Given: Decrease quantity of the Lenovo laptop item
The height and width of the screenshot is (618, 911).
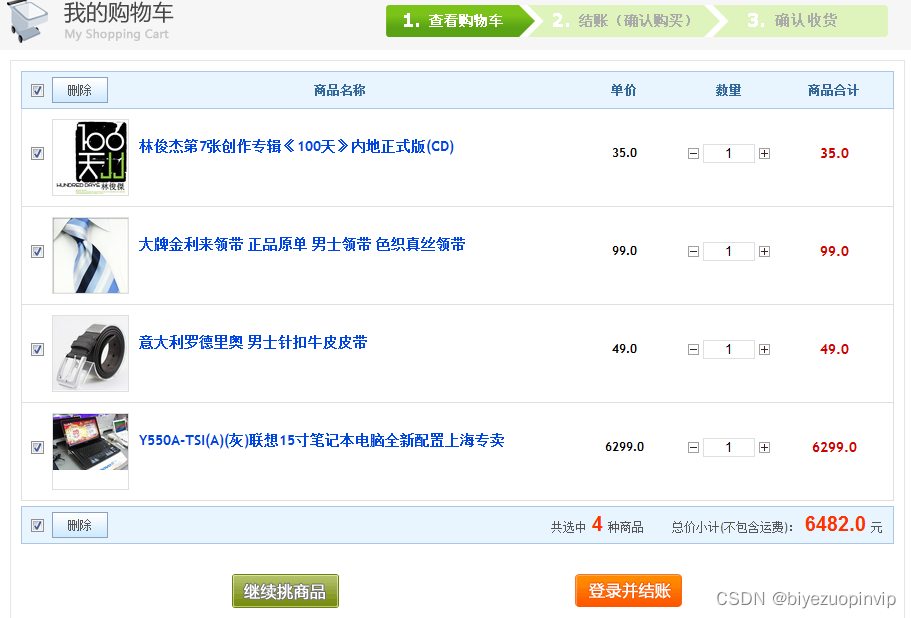Looking at the screenshot, I should point(693,447).
